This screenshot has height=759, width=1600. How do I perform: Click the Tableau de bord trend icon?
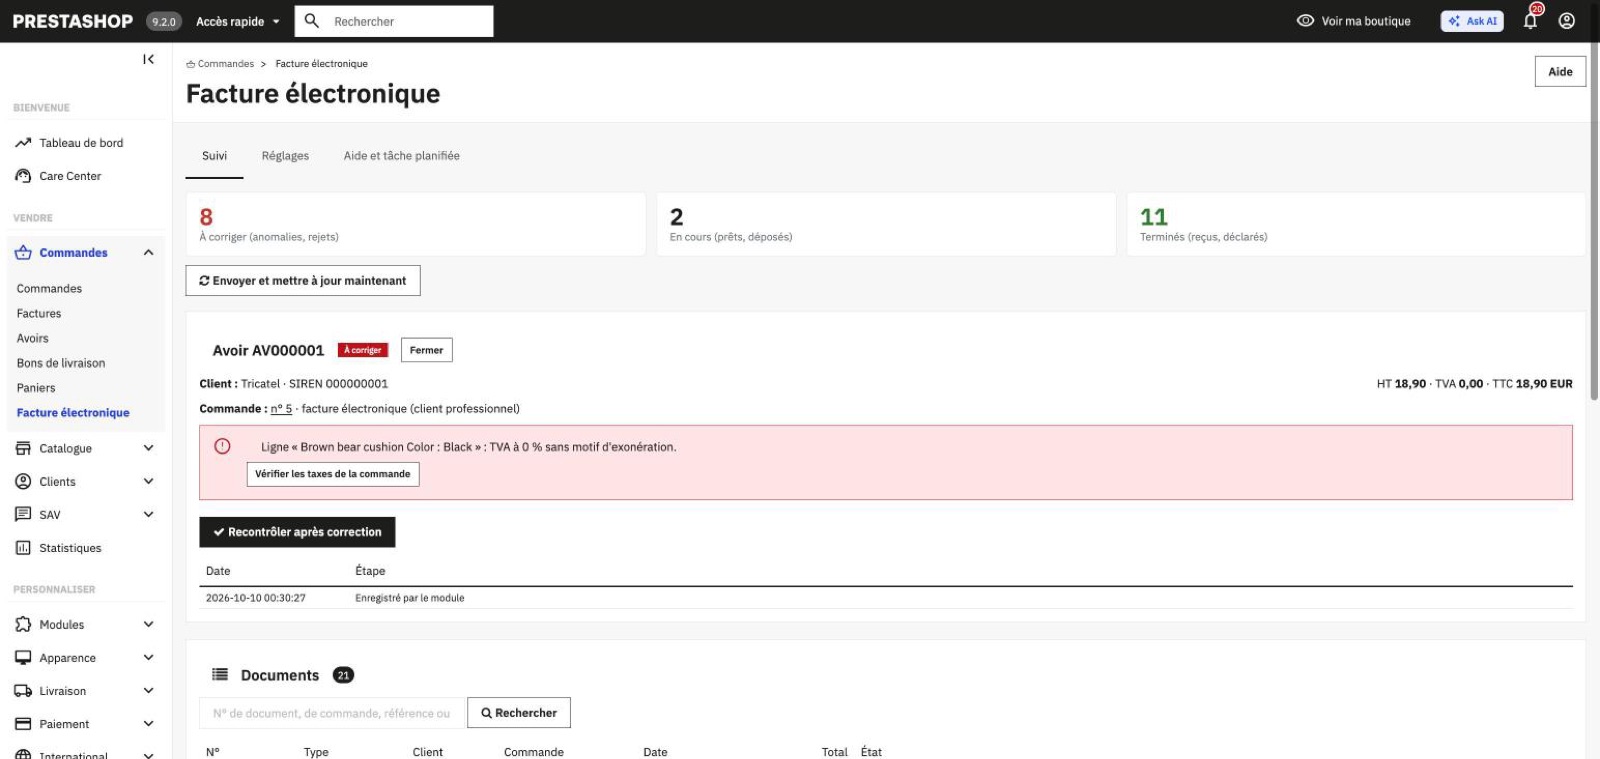click(23, 143)
